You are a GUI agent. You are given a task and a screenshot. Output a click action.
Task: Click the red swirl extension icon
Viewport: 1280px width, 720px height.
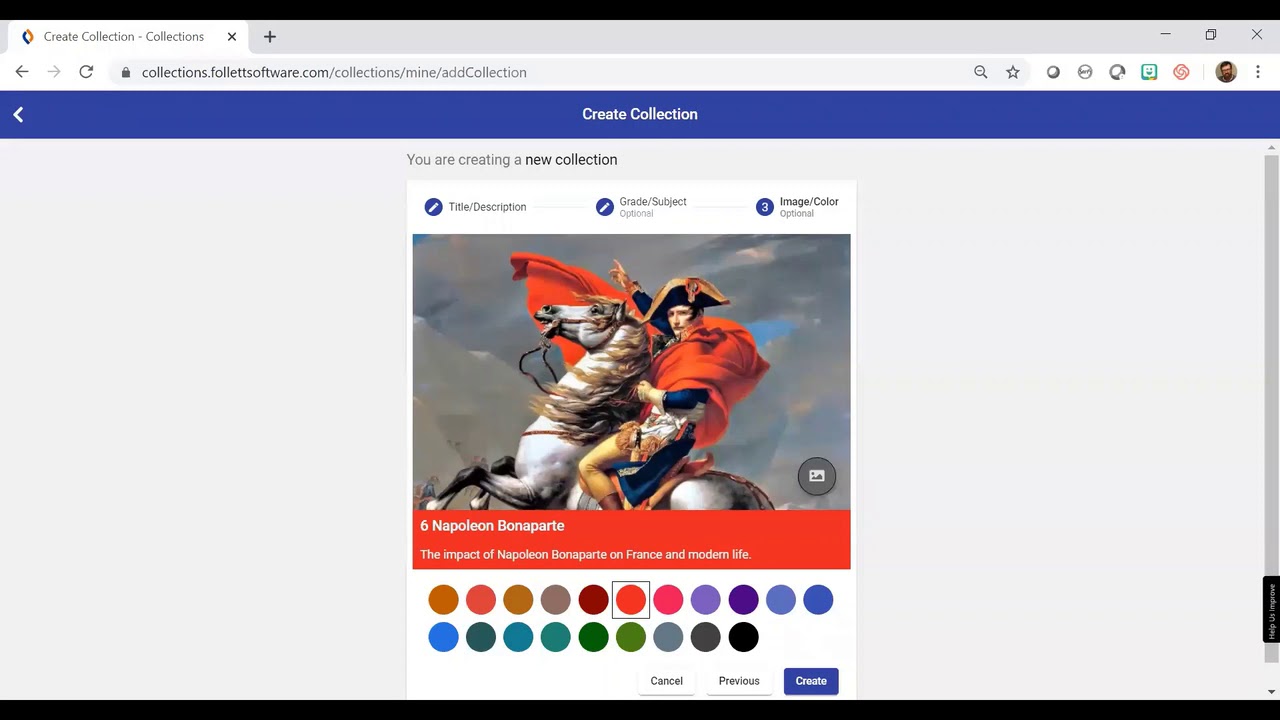click(x=1181, y=72)
